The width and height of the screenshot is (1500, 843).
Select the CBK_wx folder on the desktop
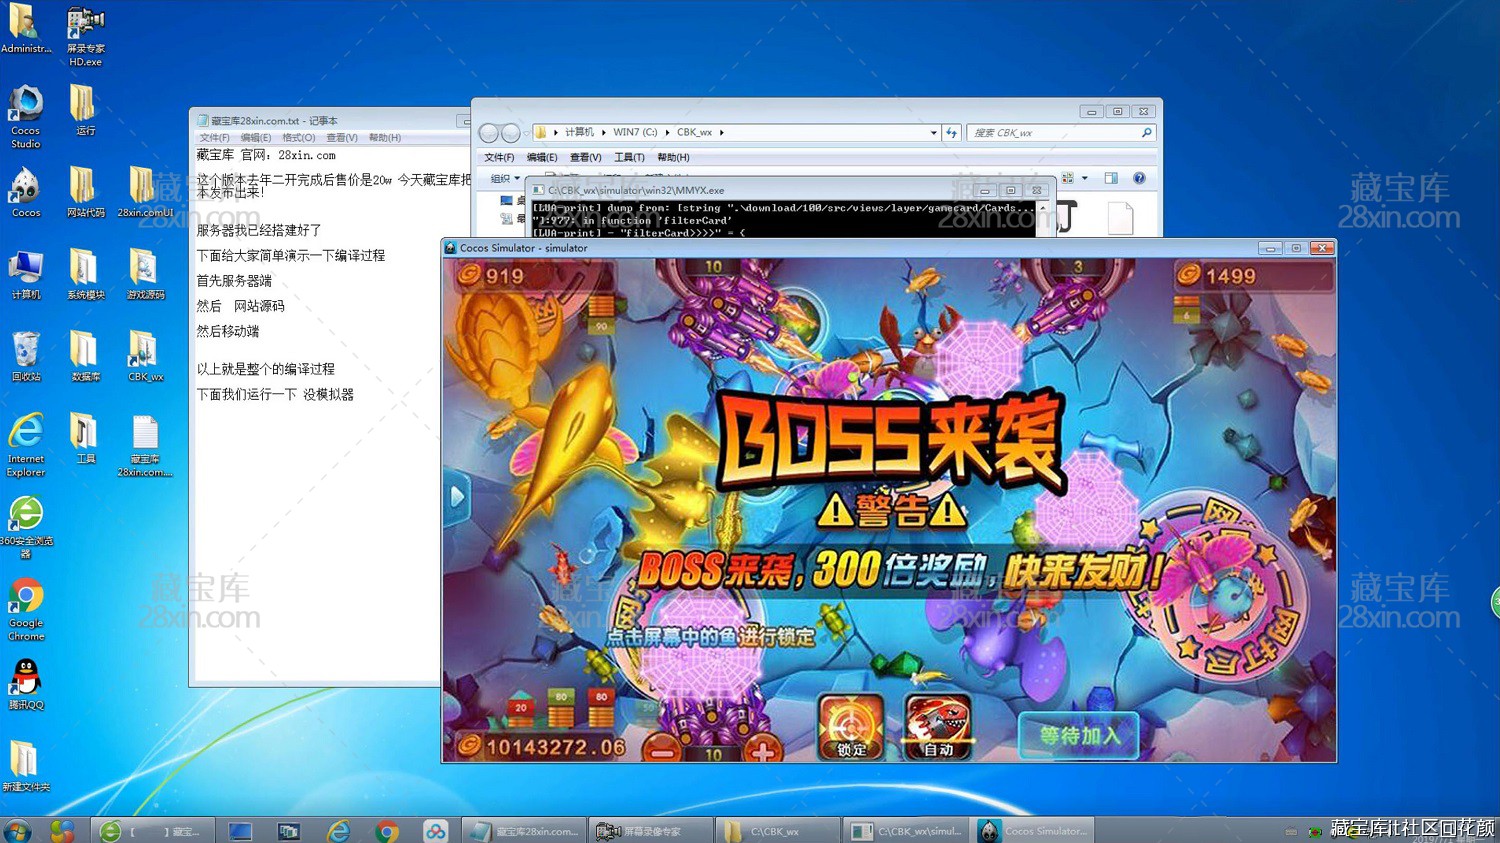(x=145, y=357)
